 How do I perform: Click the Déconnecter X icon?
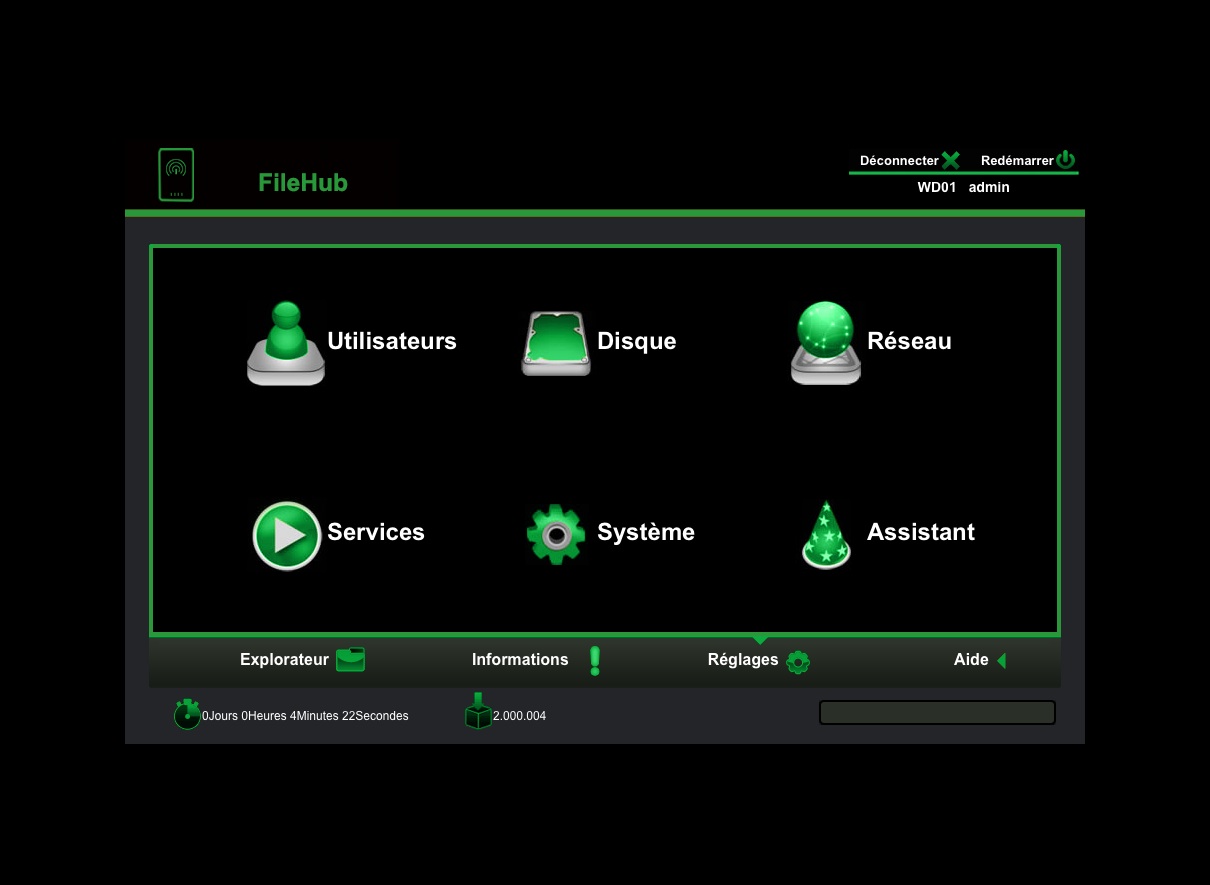point(950,160)
